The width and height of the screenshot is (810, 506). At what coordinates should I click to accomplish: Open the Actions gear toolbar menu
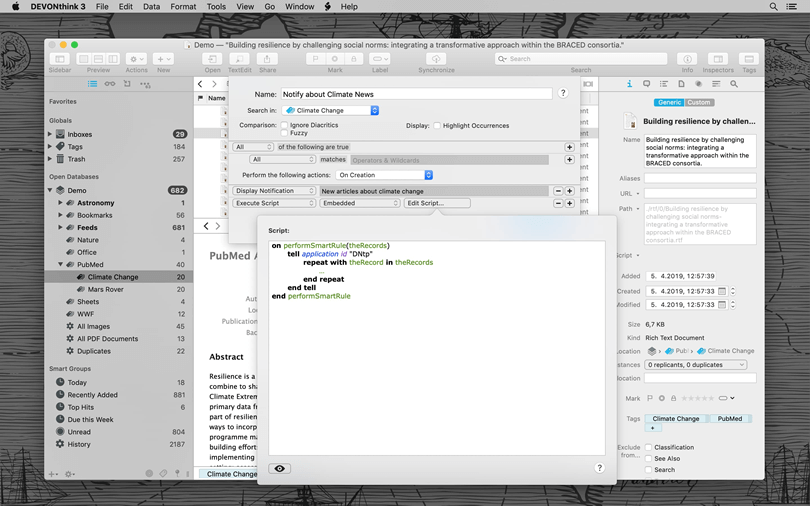pos(136,59)
